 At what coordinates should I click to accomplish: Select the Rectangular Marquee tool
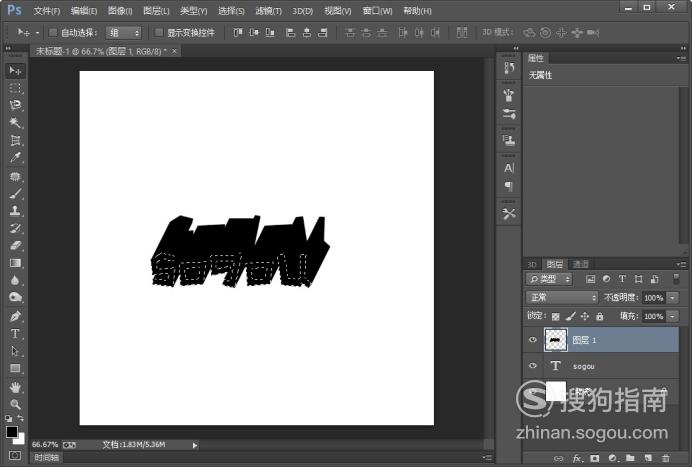click(15, 88)
